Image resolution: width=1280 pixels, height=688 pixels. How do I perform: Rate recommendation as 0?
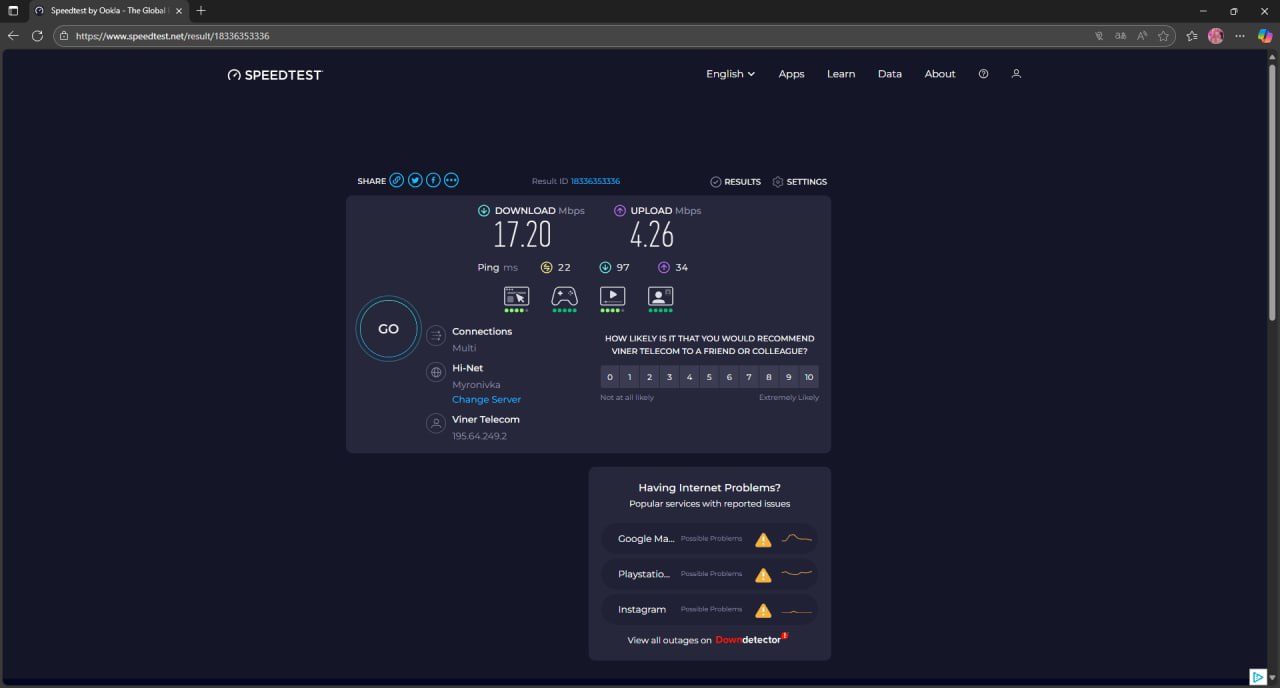pos(610,377)
